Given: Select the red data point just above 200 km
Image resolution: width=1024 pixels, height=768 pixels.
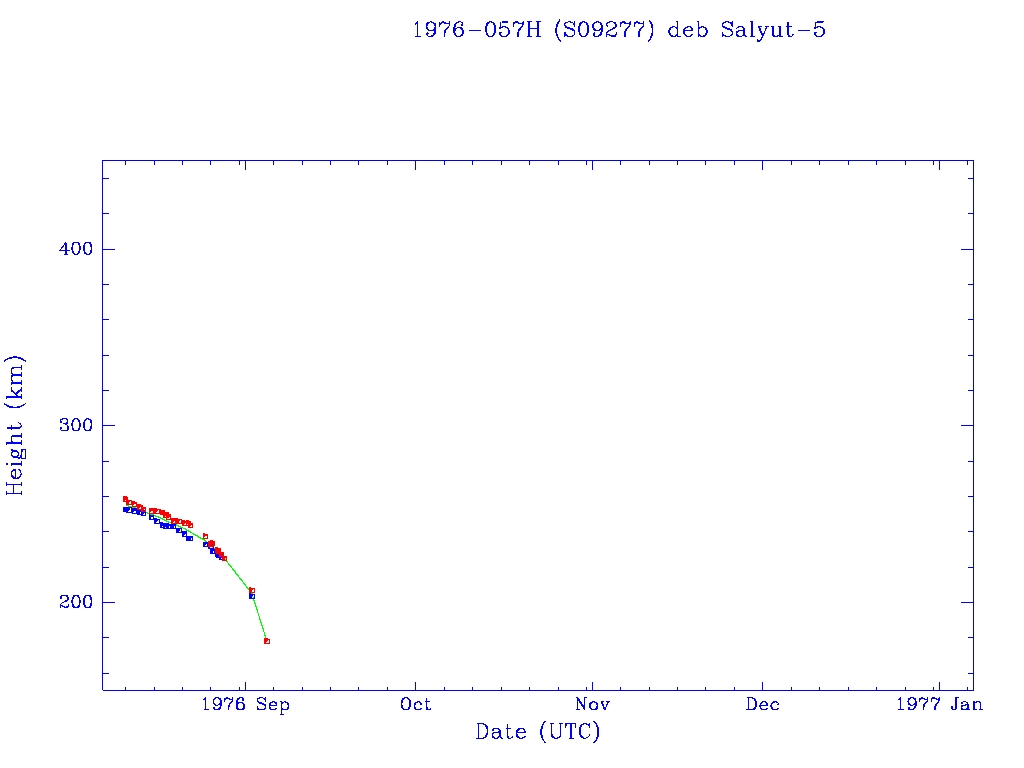Looking at the screenshot, I should tap(252, 590).
